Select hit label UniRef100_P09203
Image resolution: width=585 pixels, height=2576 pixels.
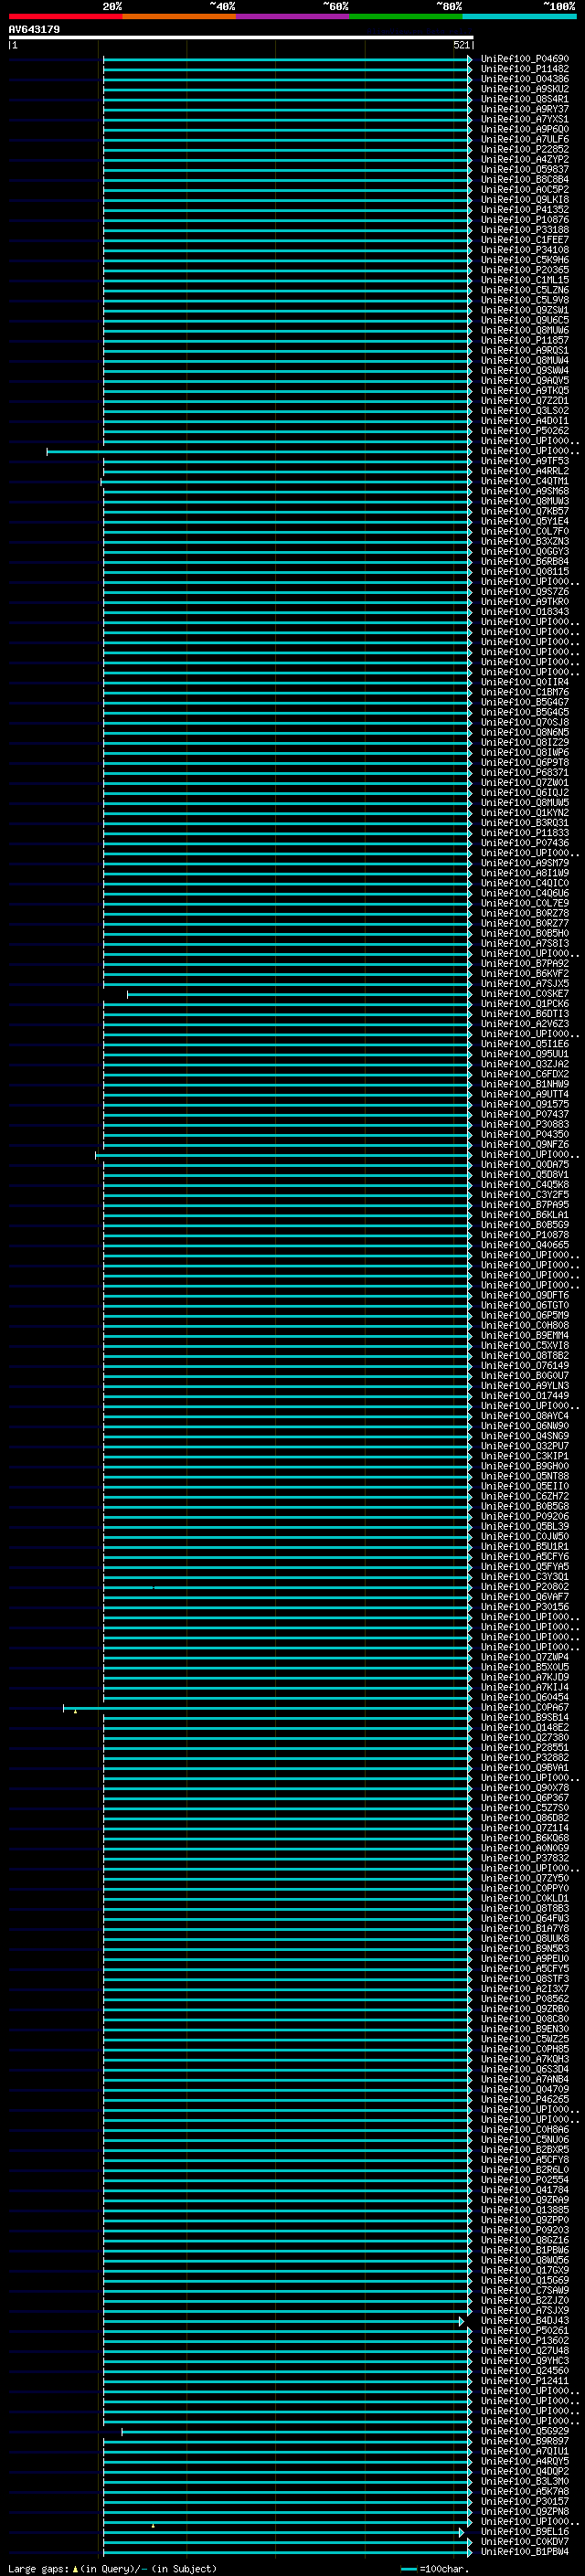[524, 2230]
